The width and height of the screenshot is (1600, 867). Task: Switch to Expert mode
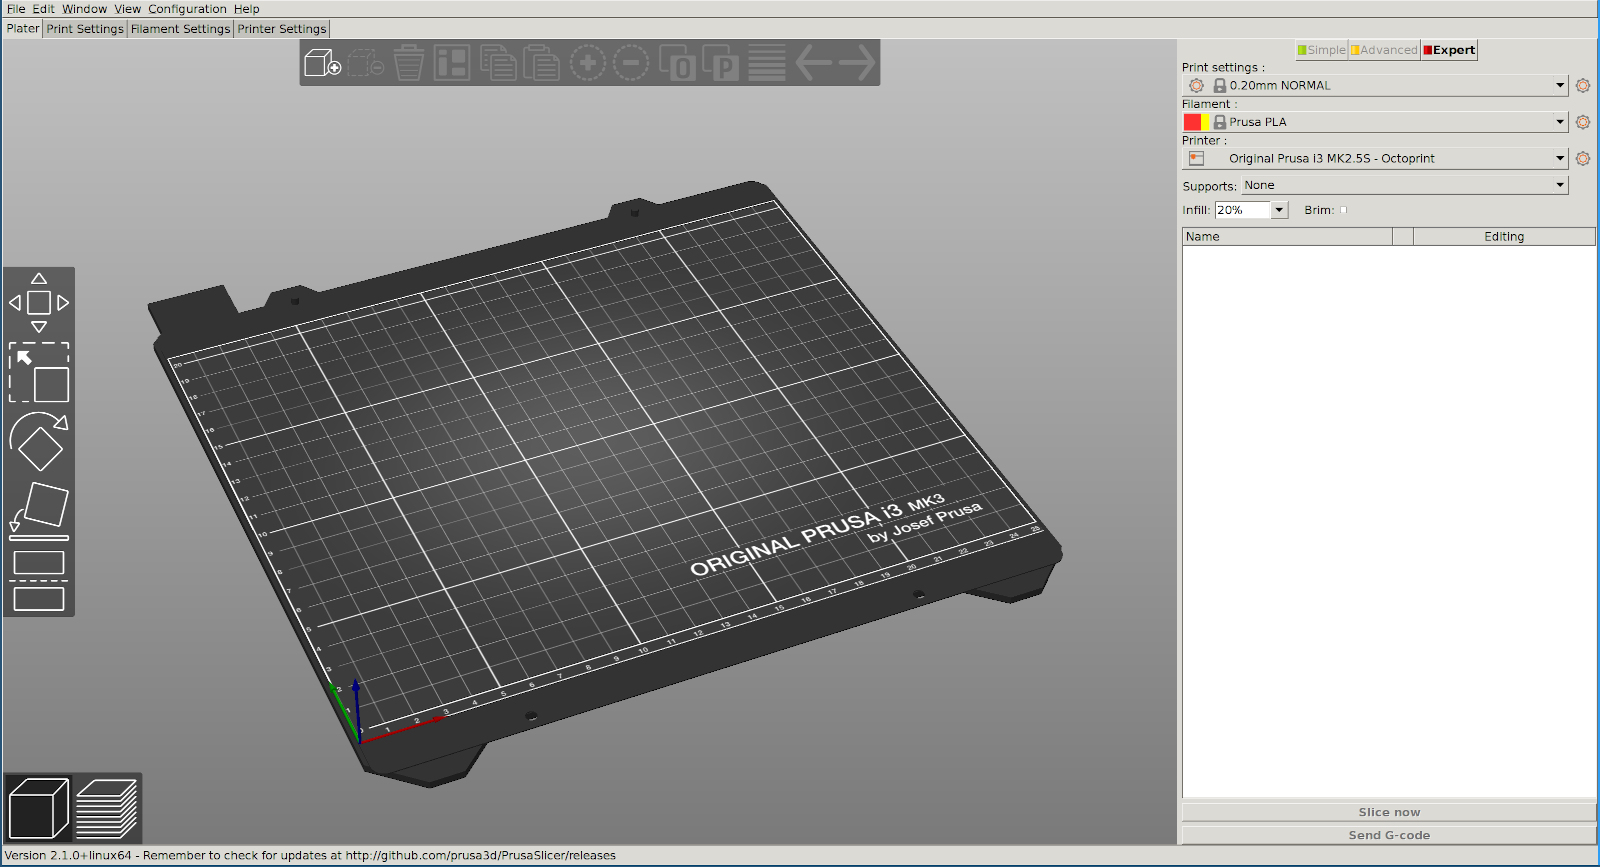(x=1449, y=50)
